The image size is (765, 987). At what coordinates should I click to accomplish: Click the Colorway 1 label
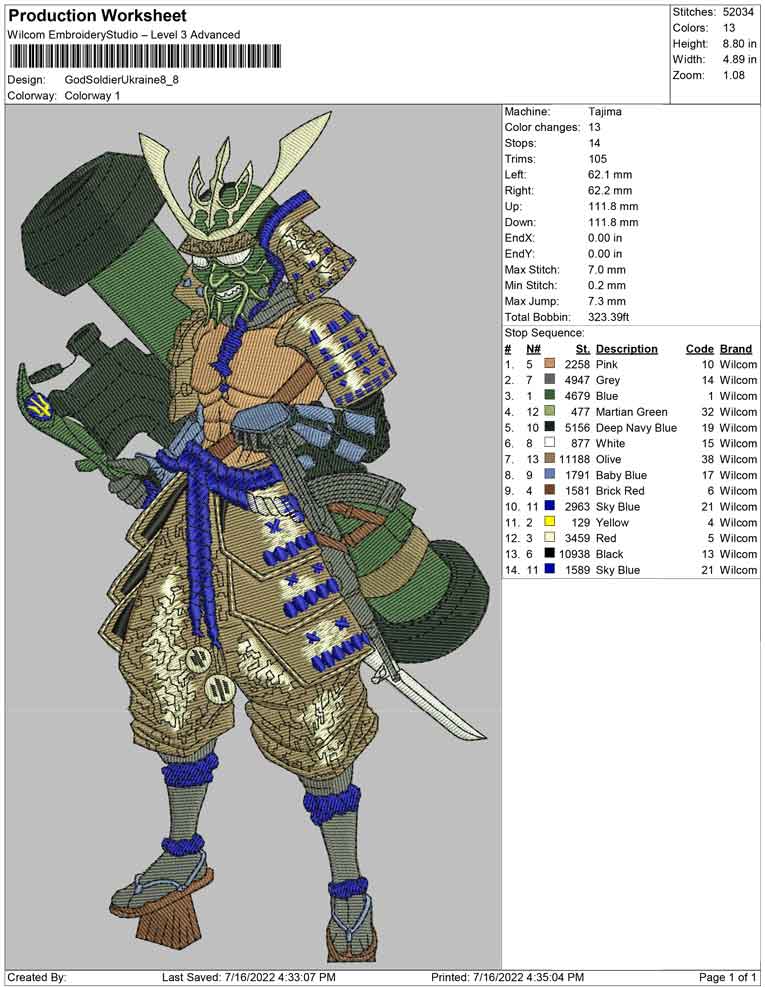[x=92, y=96]
